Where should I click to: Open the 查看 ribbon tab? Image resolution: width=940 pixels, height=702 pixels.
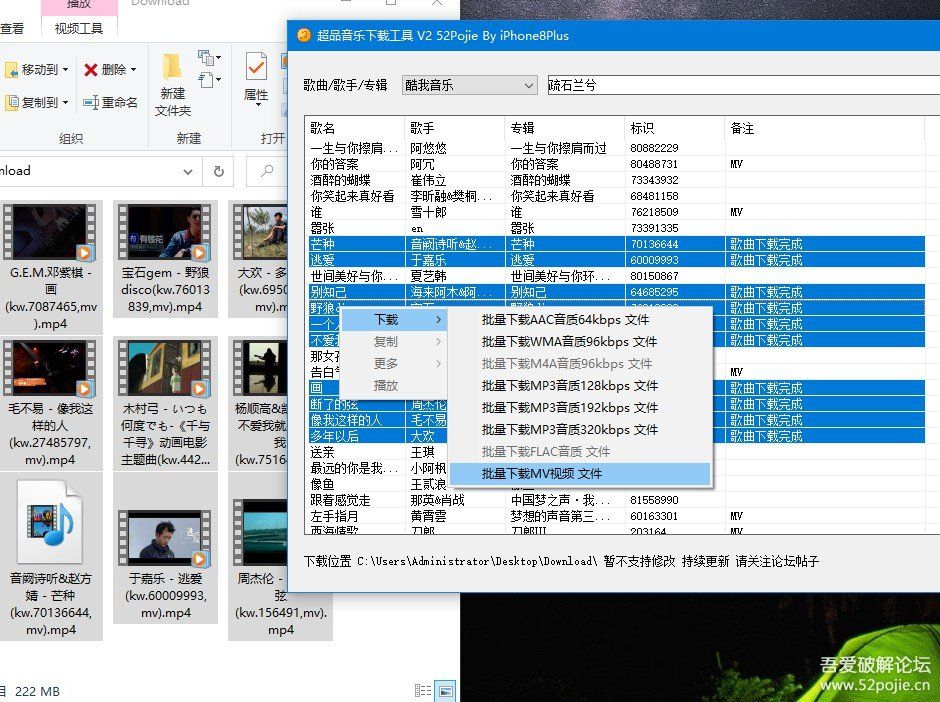tap(12, 28)
